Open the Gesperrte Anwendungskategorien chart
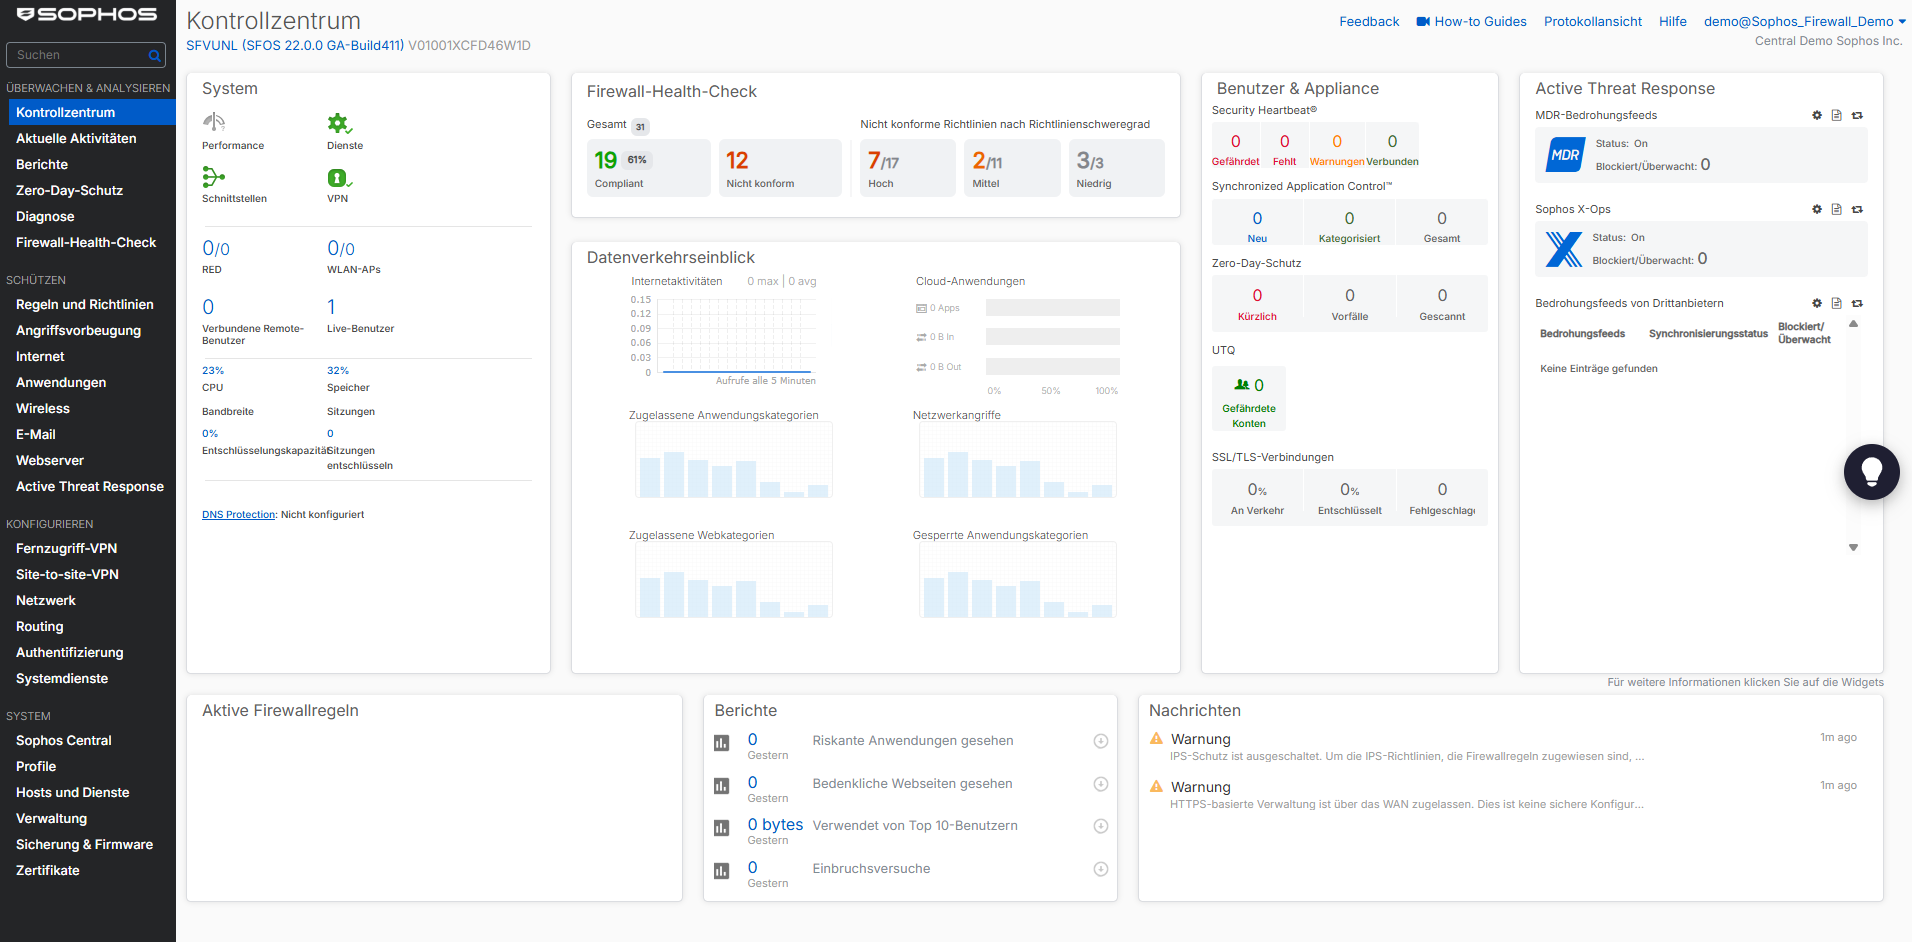The width and height of the screenshot is (1912, 942). click(1018, 580)
